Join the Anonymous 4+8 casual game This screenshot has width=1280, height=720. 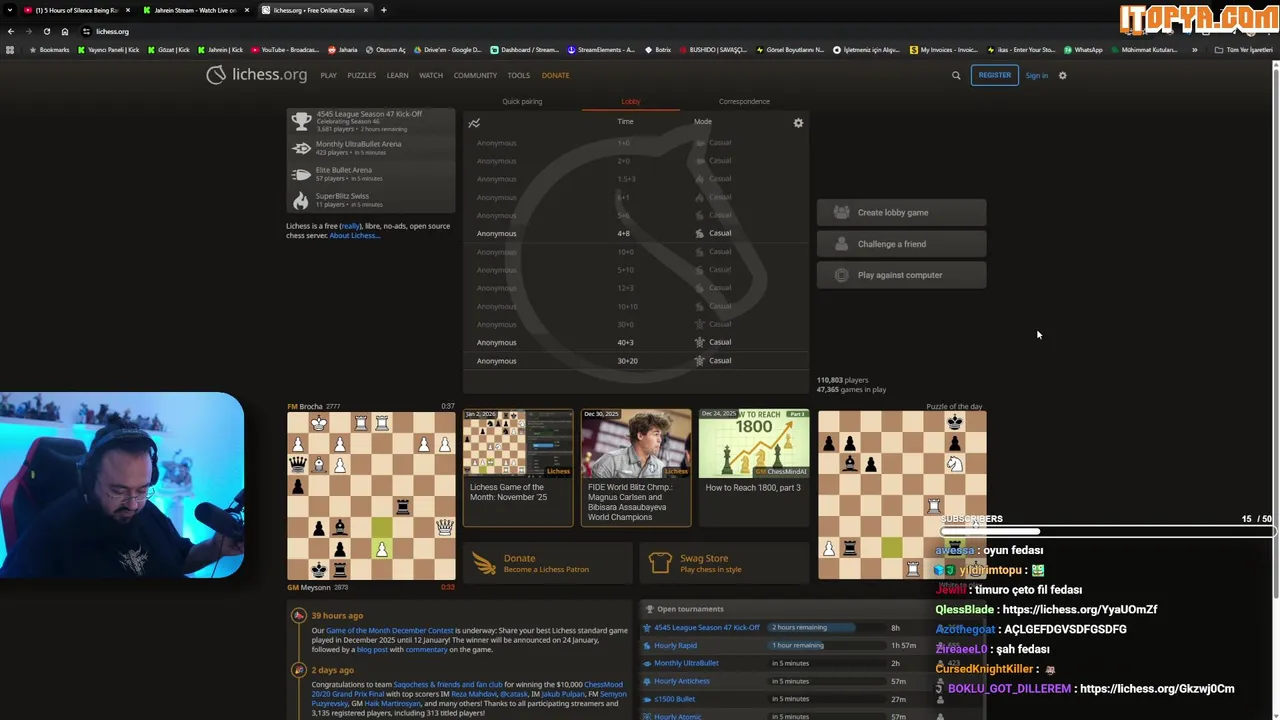636,233
